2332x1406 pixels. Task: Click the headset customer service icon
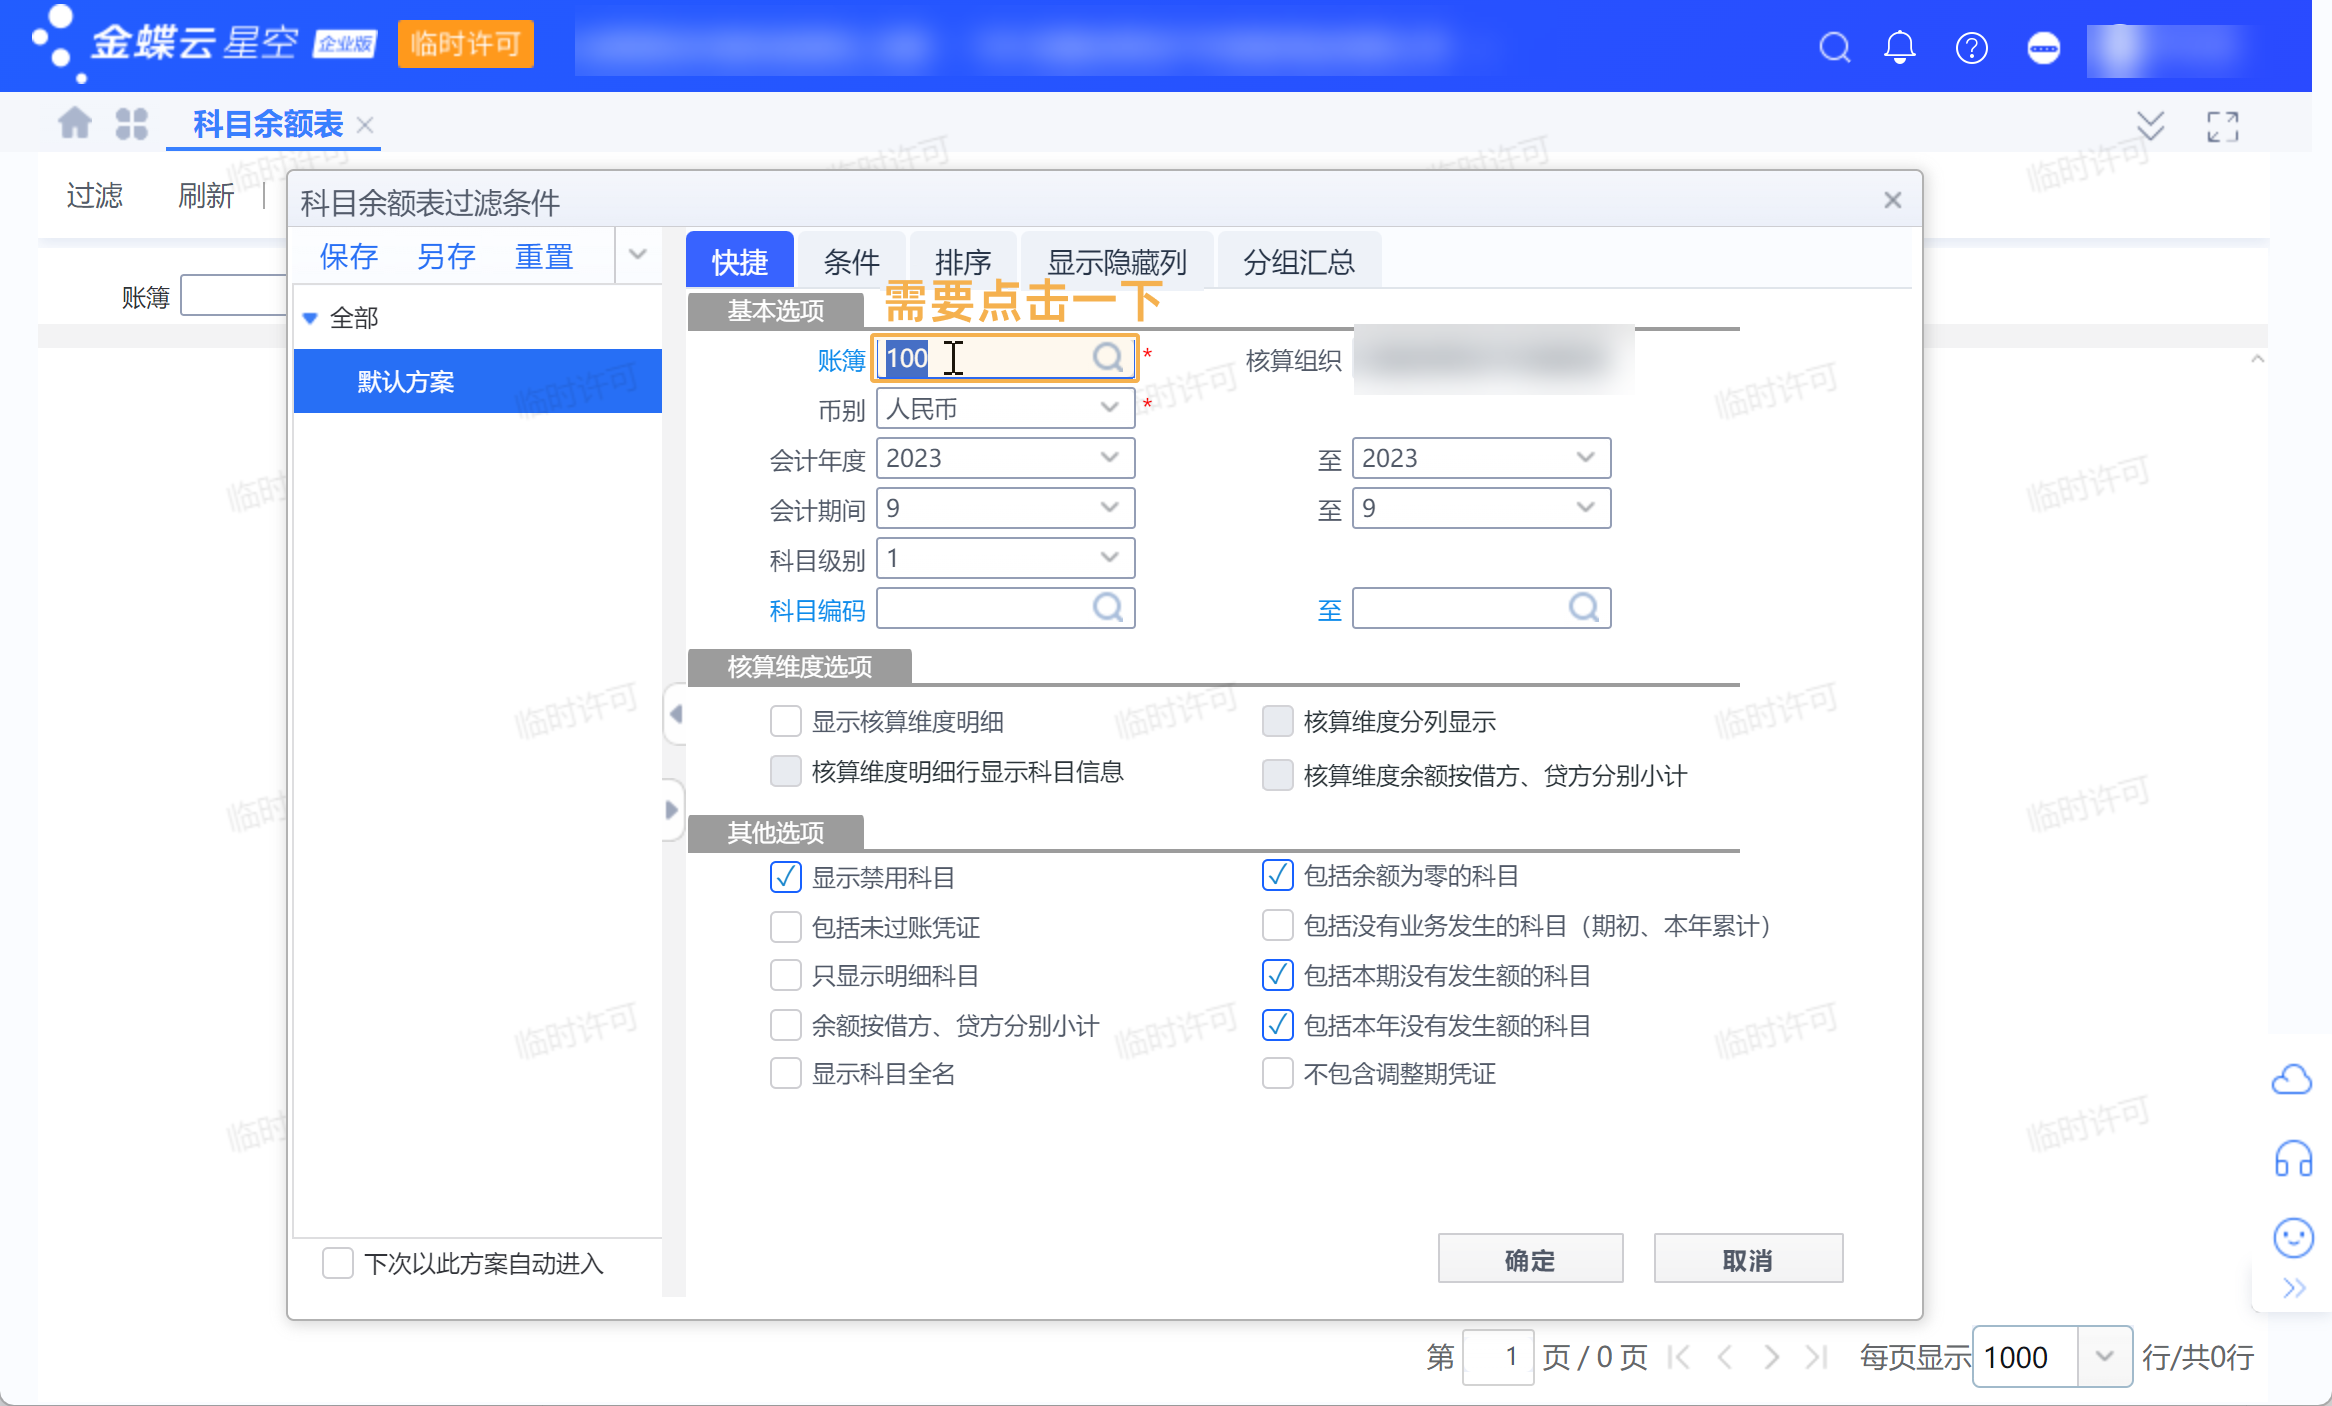[2293, 1159]
